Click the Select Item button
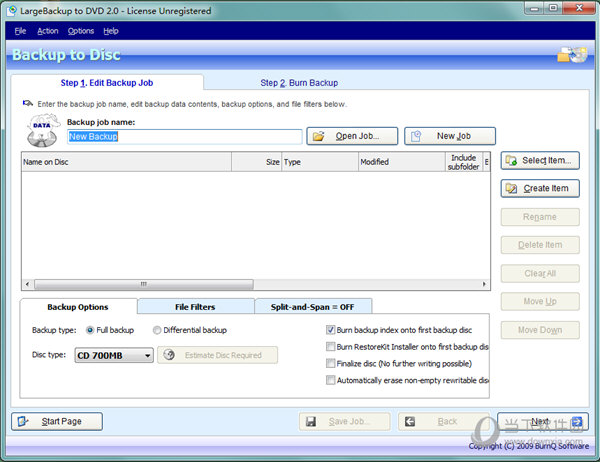The image size is (600, 462). click(x=540, y=160)
